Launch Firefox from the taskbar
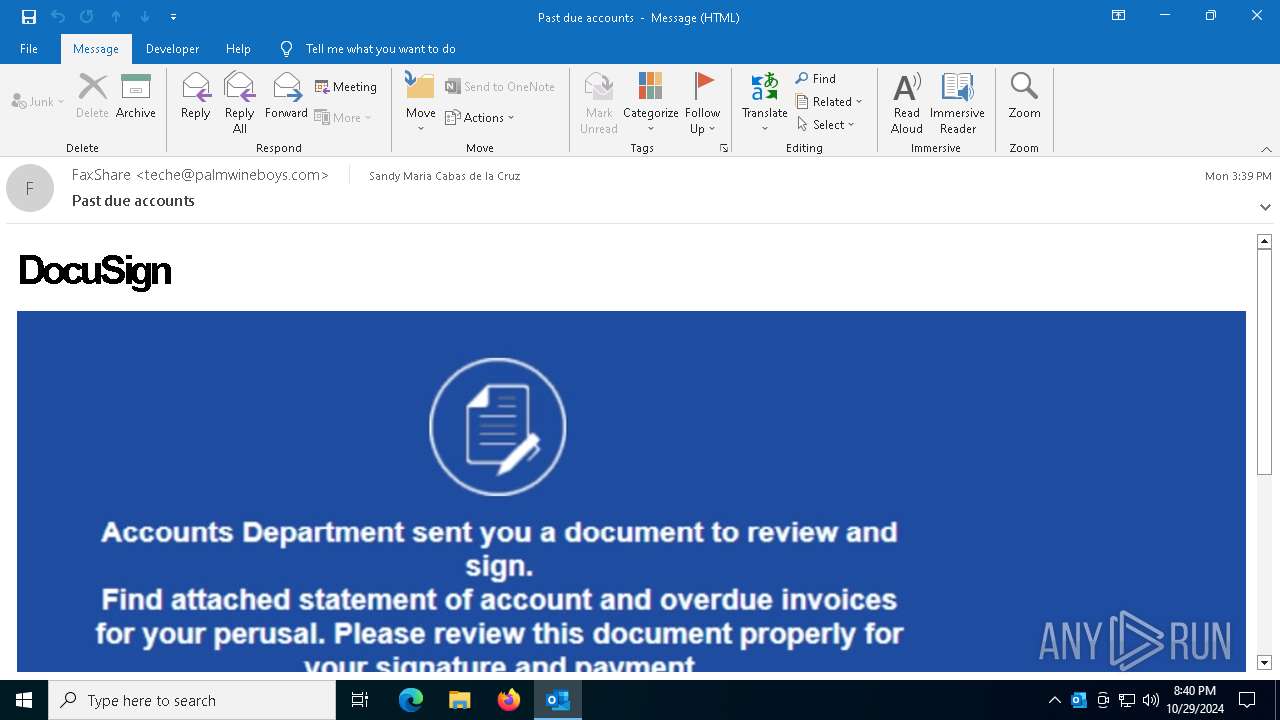The image size is (1280, 720). [x=509, y=700]
